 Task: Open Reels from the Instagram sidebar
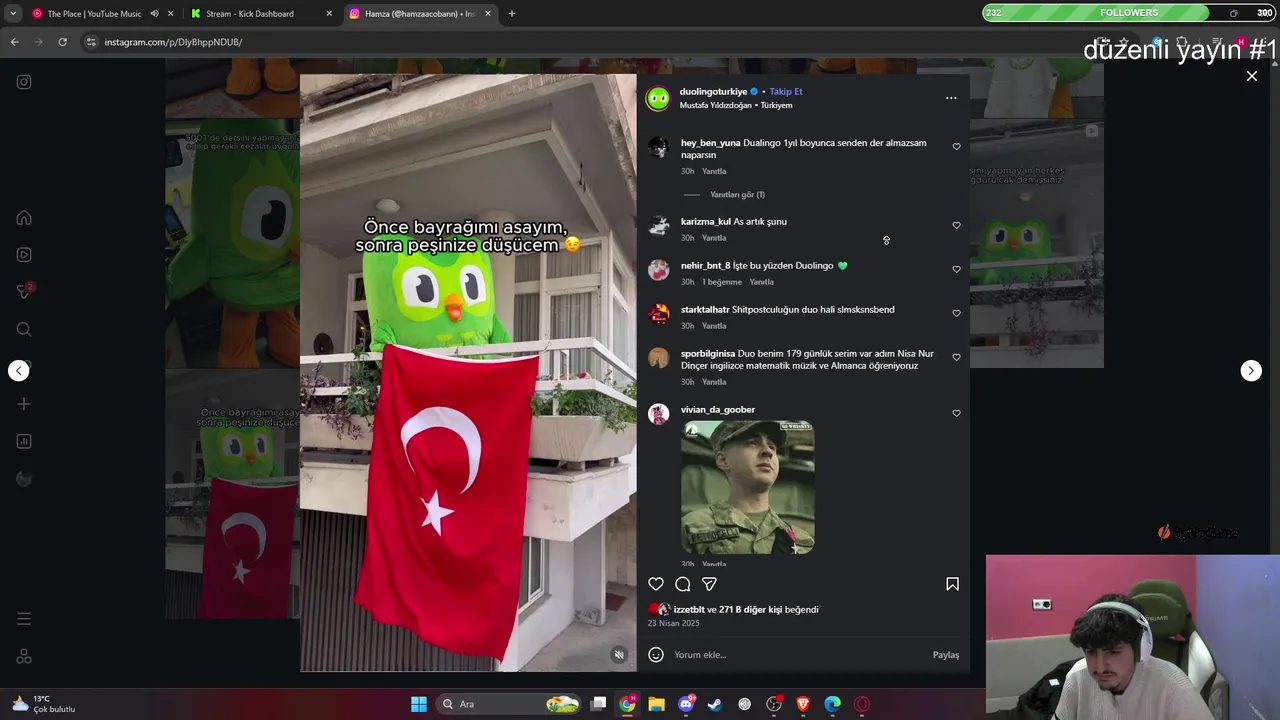(24, 254)
